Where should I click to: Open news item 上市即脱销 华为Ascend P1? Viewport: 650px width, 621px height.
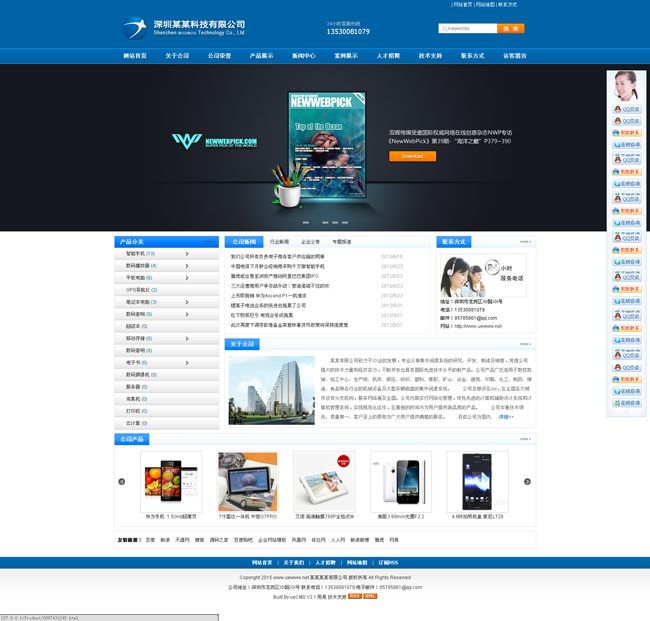[269, 296]
